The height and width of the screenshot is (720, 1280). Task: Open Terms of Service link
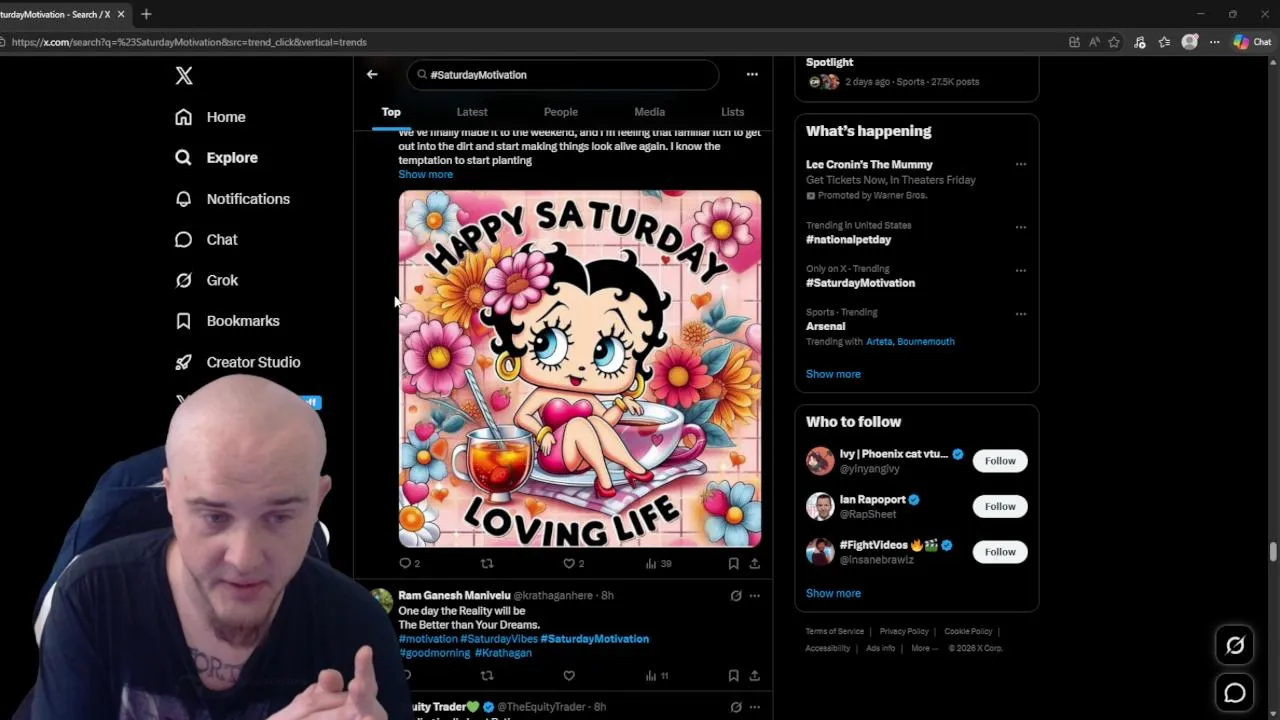click(x=835, y=632)
